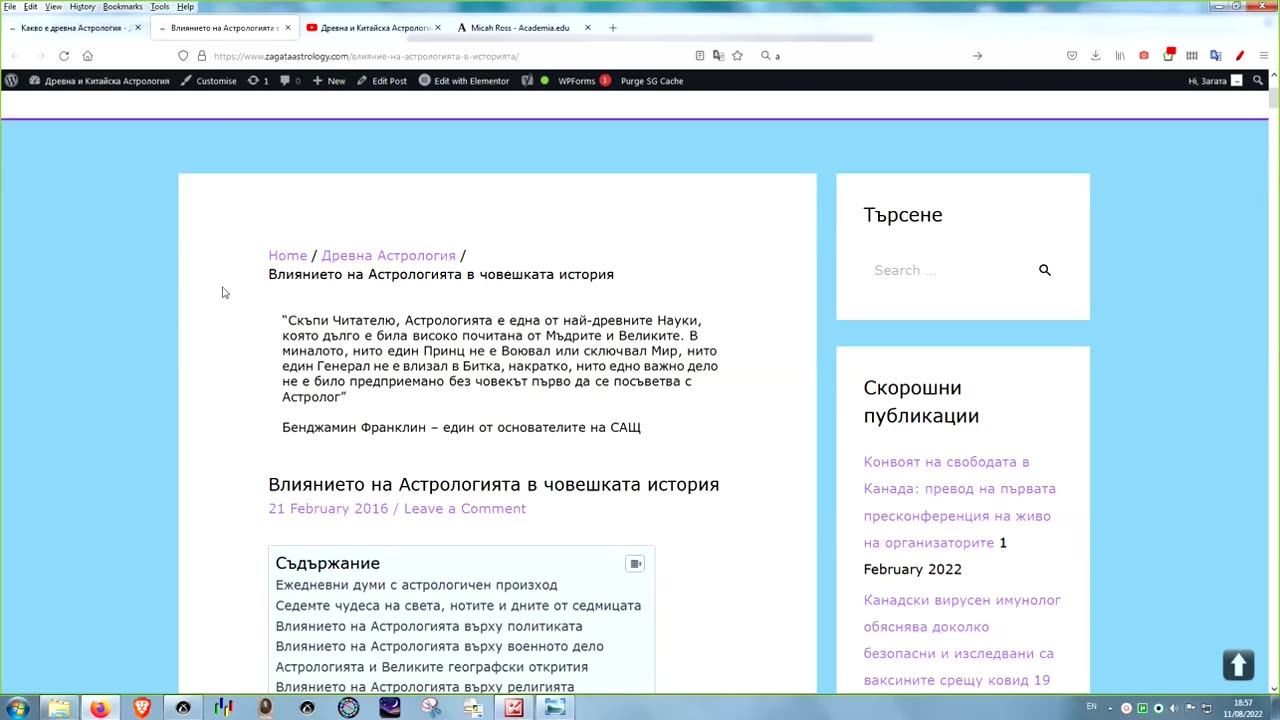The height and width of the screenshot is (720, 1280).
Task: Go to Firefox home page
Action: [x=88, y=56]
